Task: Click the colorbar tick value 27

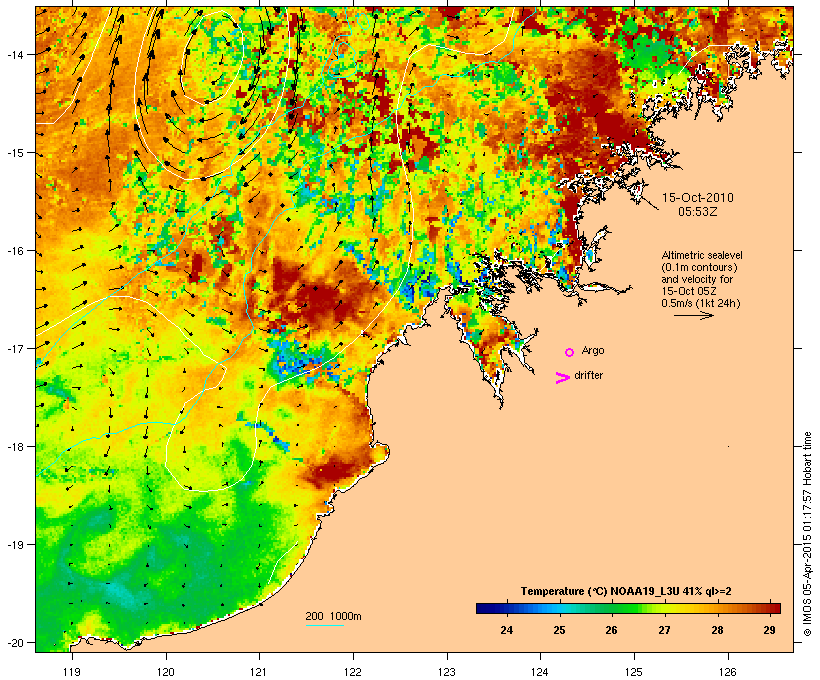Action: (x=664, y=630)
